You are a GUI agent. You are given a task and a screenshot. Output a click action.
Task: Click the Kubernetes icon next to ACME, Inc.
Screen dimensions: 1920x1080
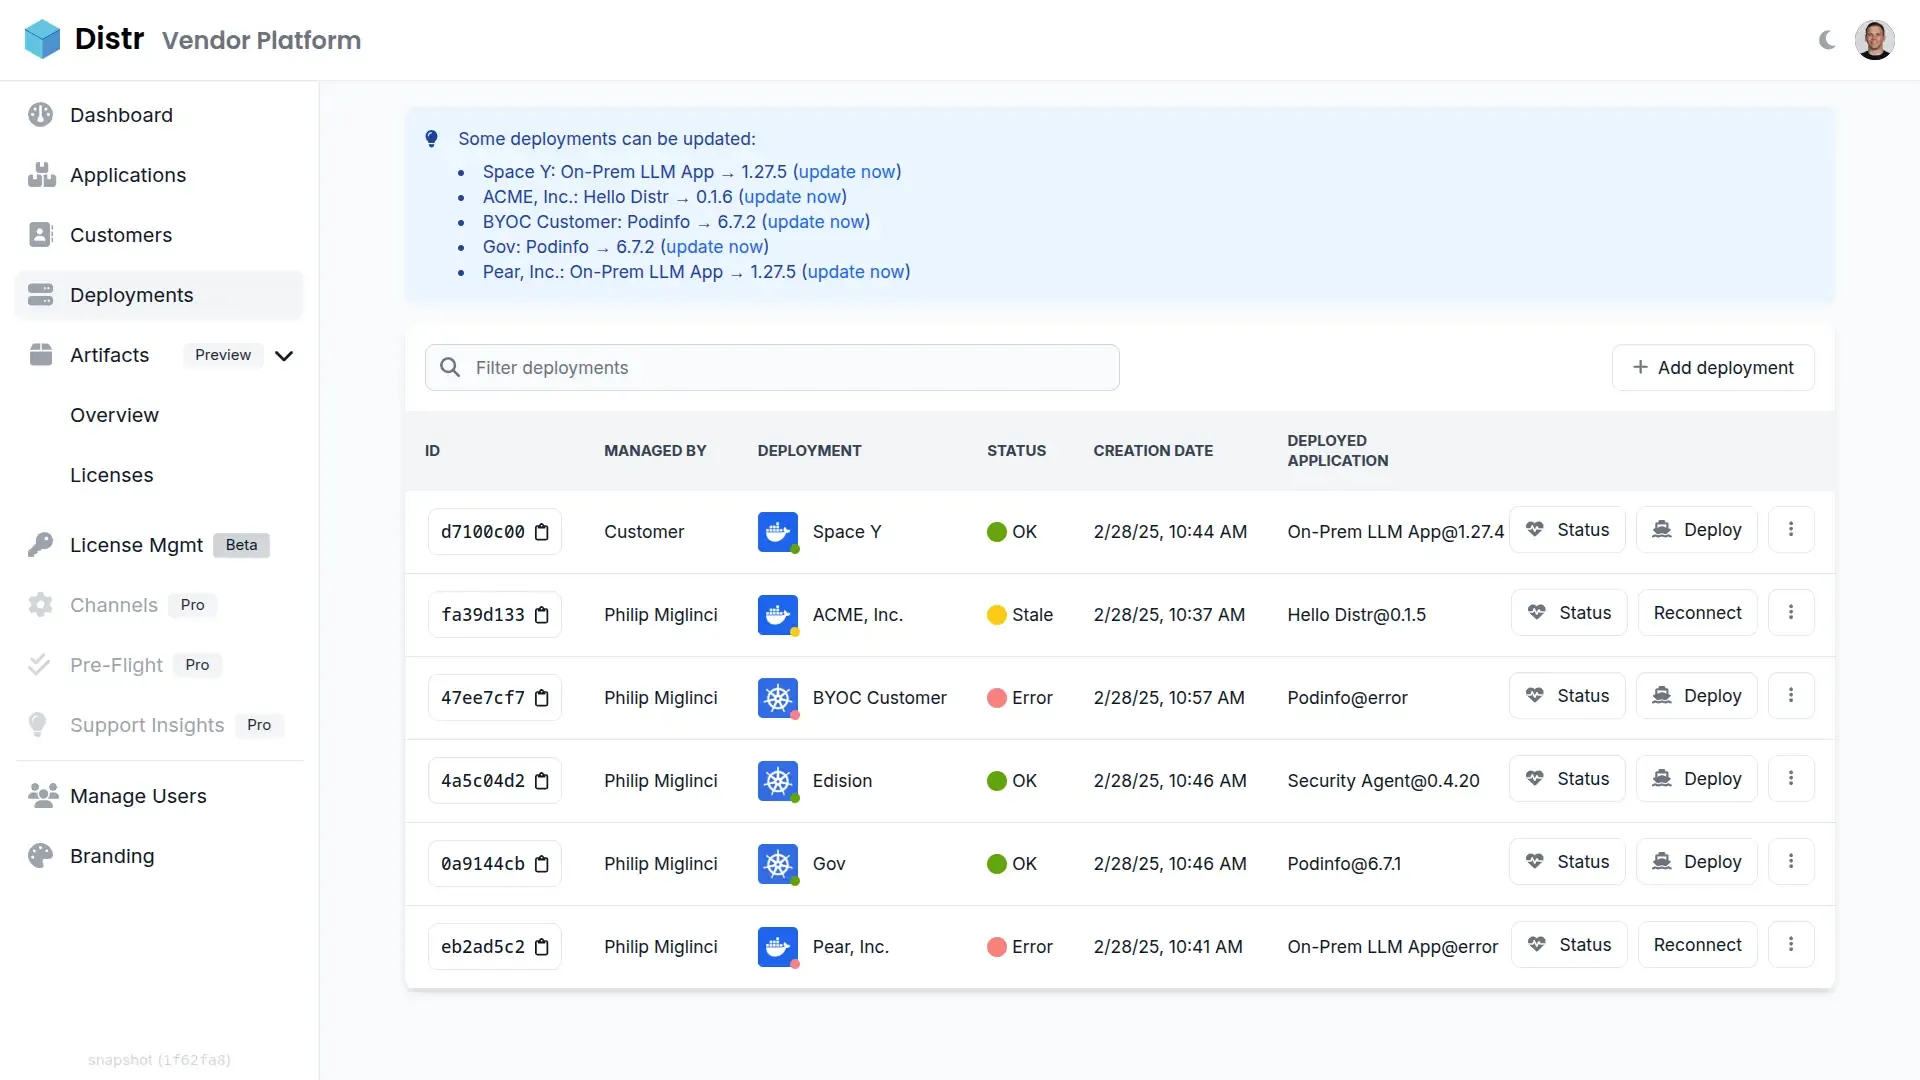777,615
